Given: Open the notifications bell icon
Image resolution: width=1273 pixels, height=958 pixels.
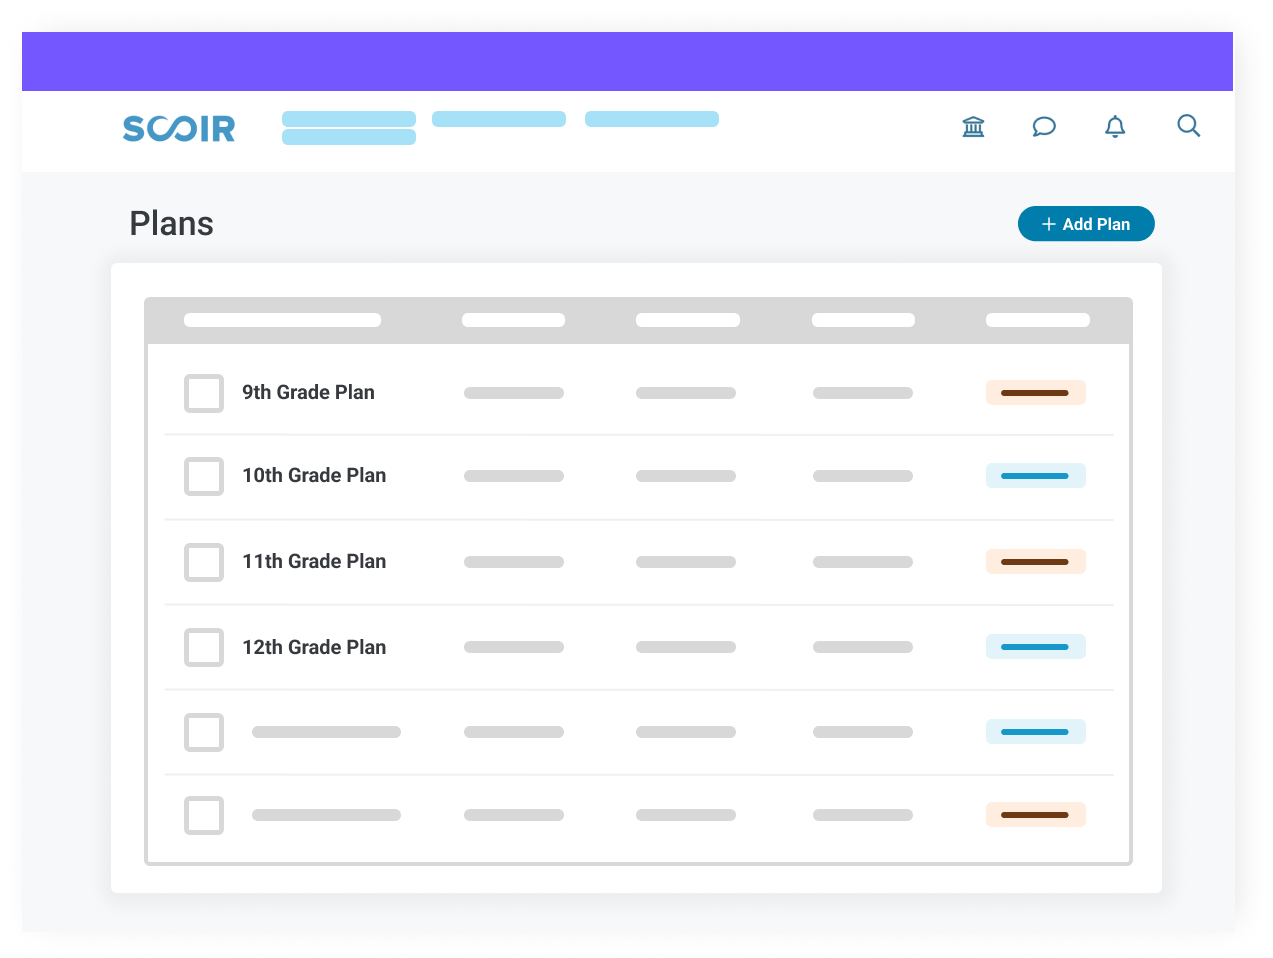Looking at the screenshot, I should [x=1115, y=126].
